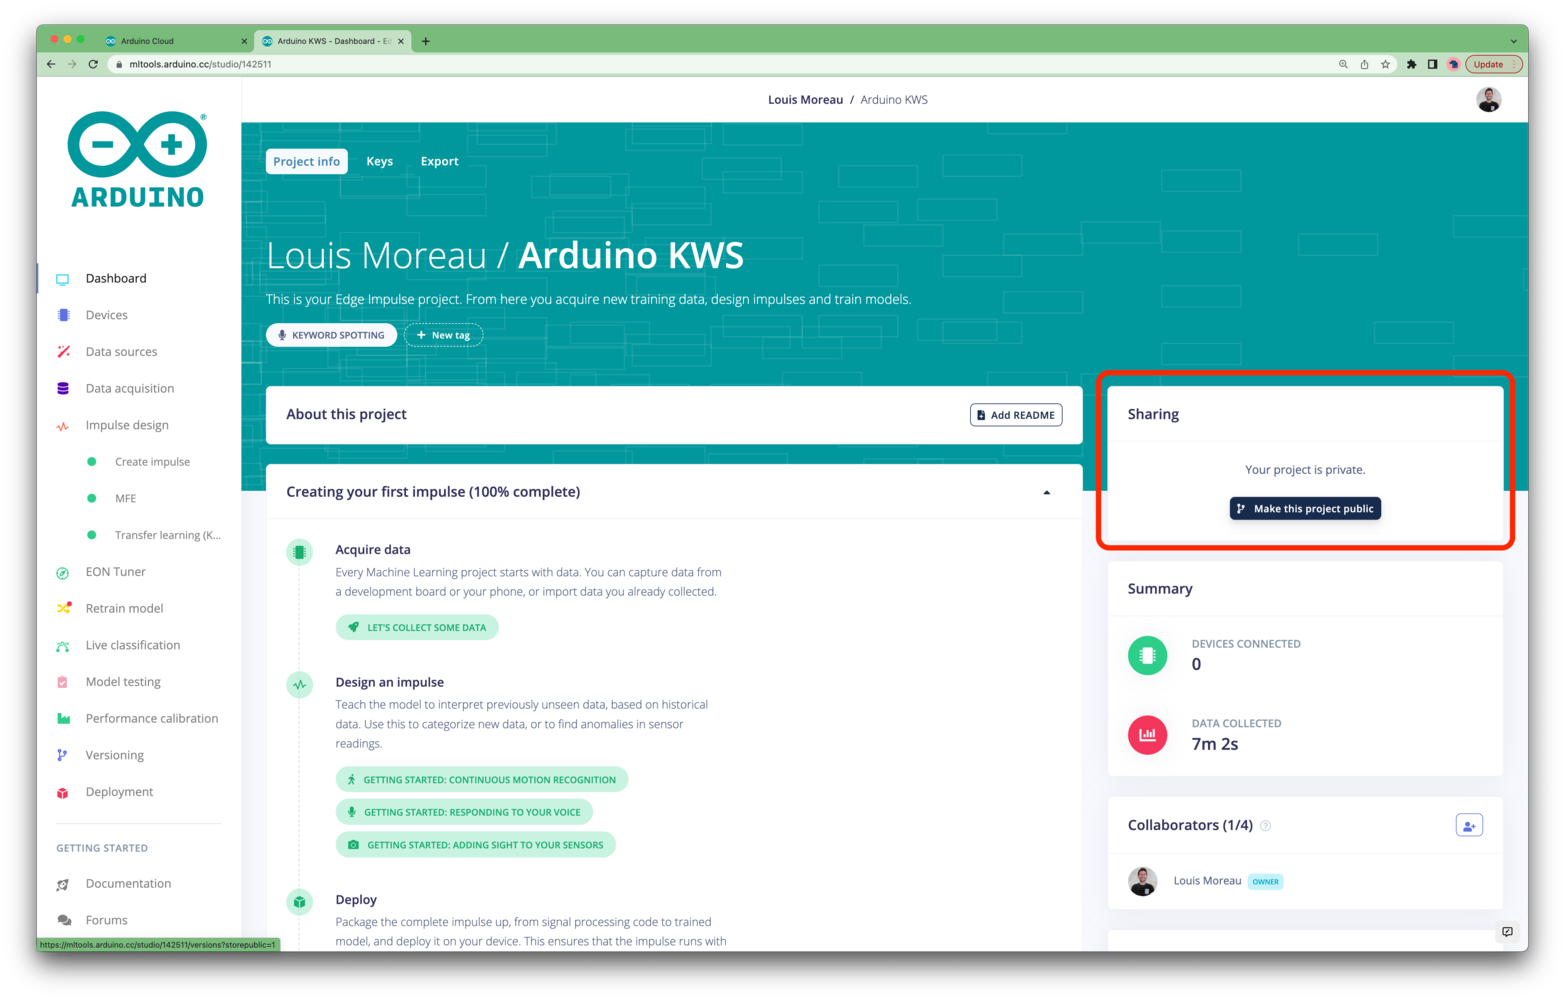Viewport: 1565px width, 1000px height.
Task: Switch to the Export tab
Action: [439, 161]
